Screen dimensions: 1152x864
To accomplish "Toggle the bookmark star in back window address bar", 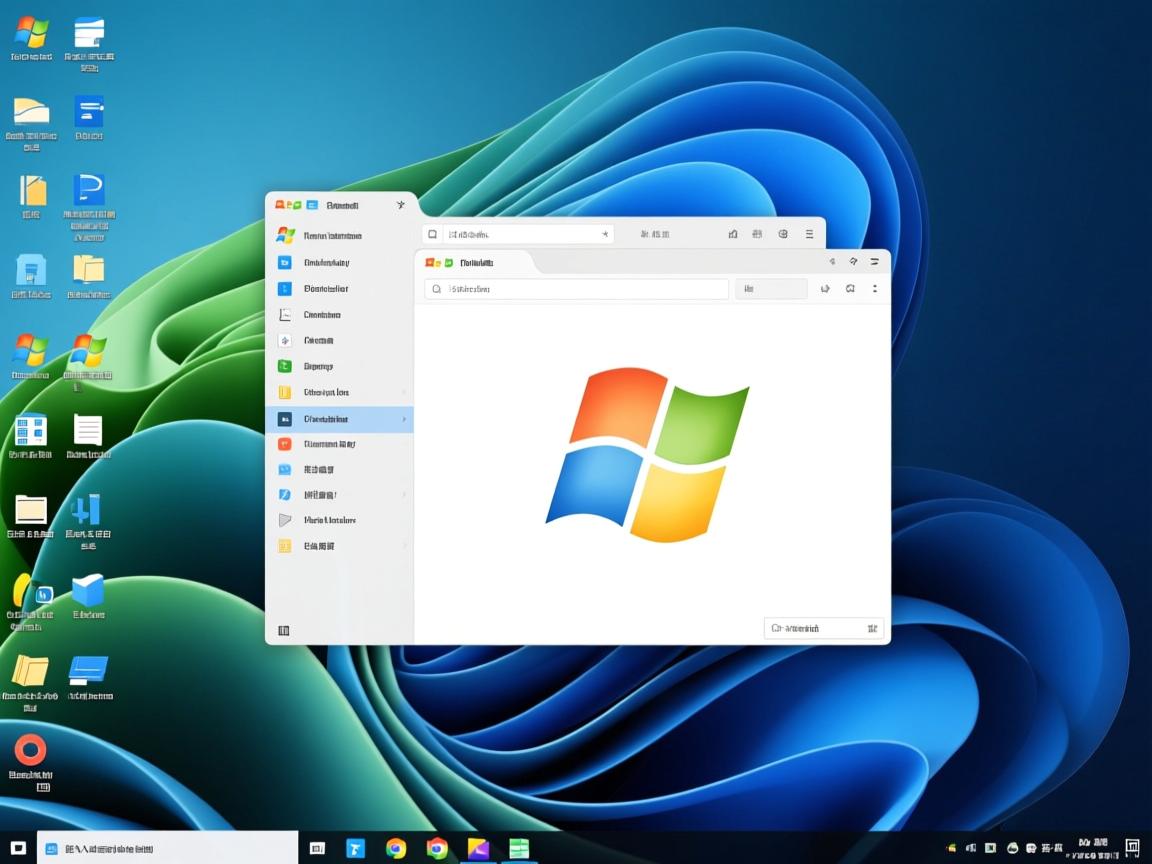I will (x=604, y=234).
